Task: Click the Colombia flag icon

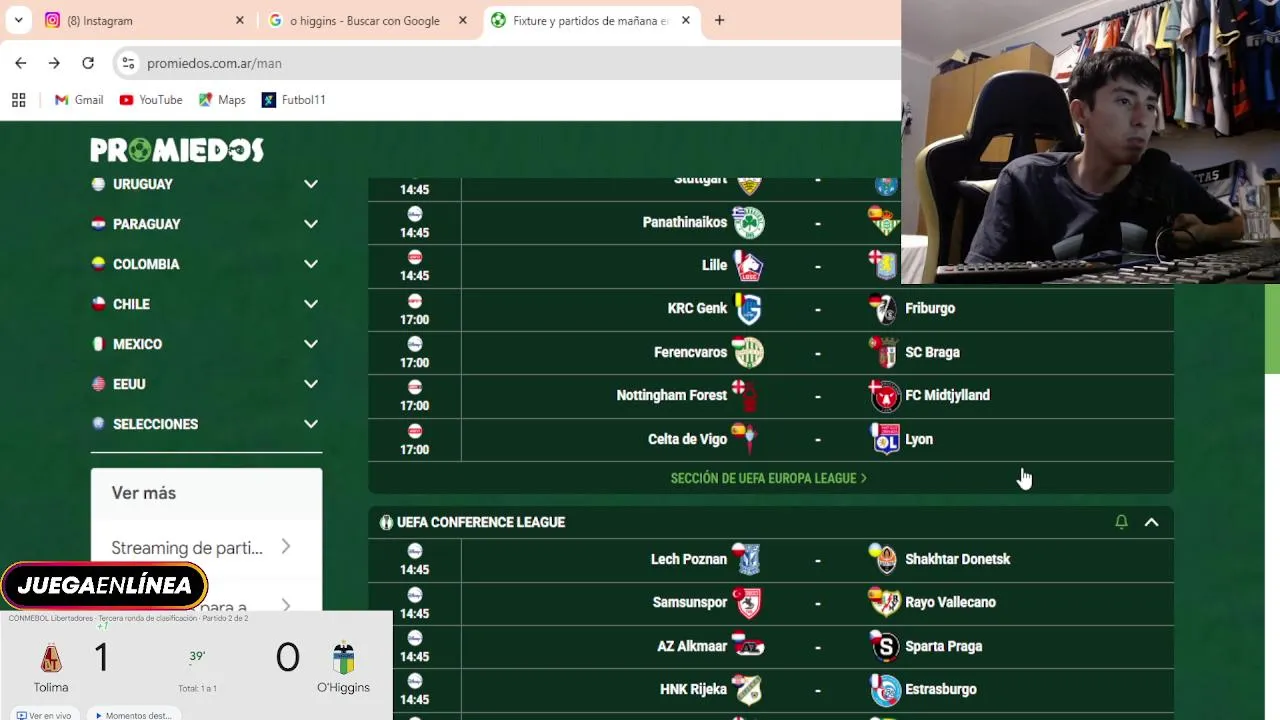Action: (x=98, y=264)
